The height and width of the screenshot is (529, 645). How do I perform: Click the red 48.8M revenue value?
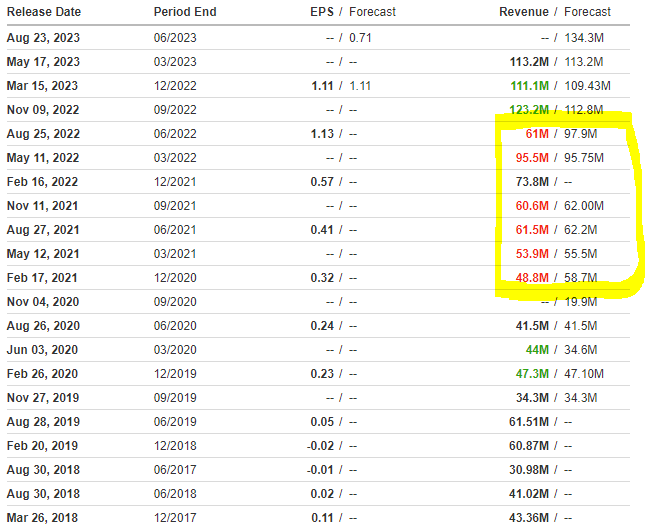pyautogui.click(x=529, y=278)
